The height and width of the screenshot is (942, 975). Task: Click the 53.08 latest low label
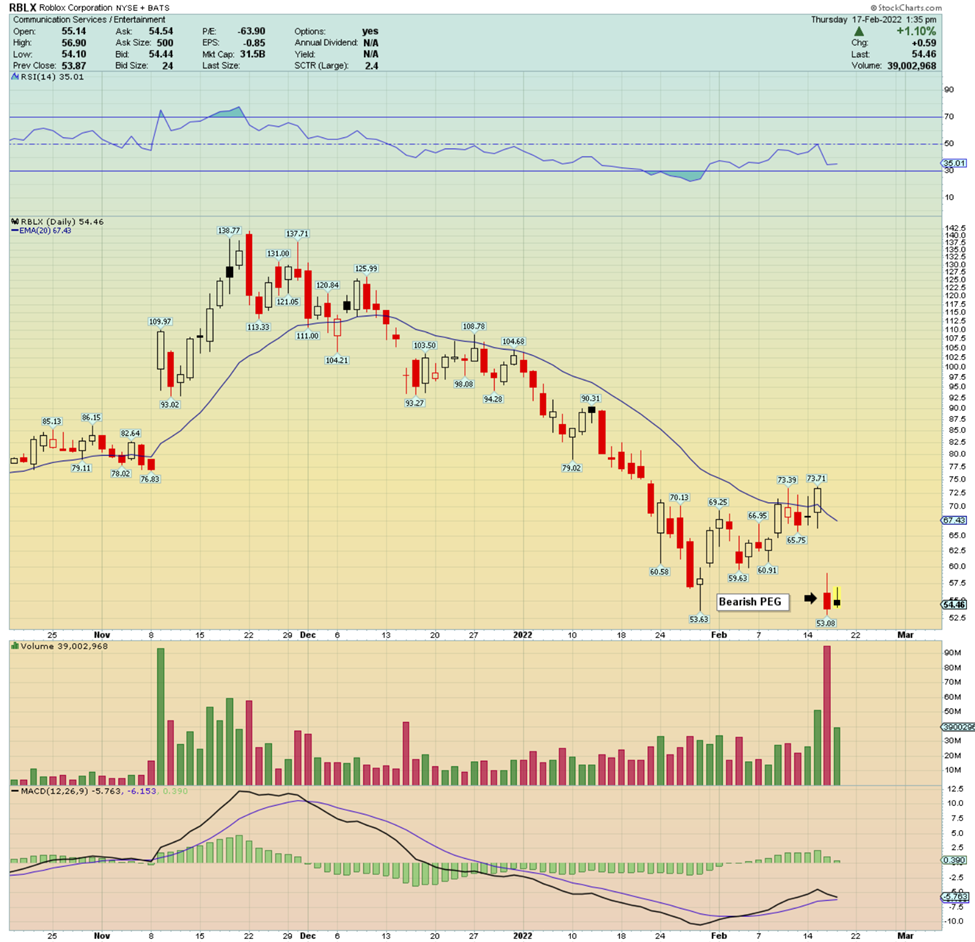point(826,623)
